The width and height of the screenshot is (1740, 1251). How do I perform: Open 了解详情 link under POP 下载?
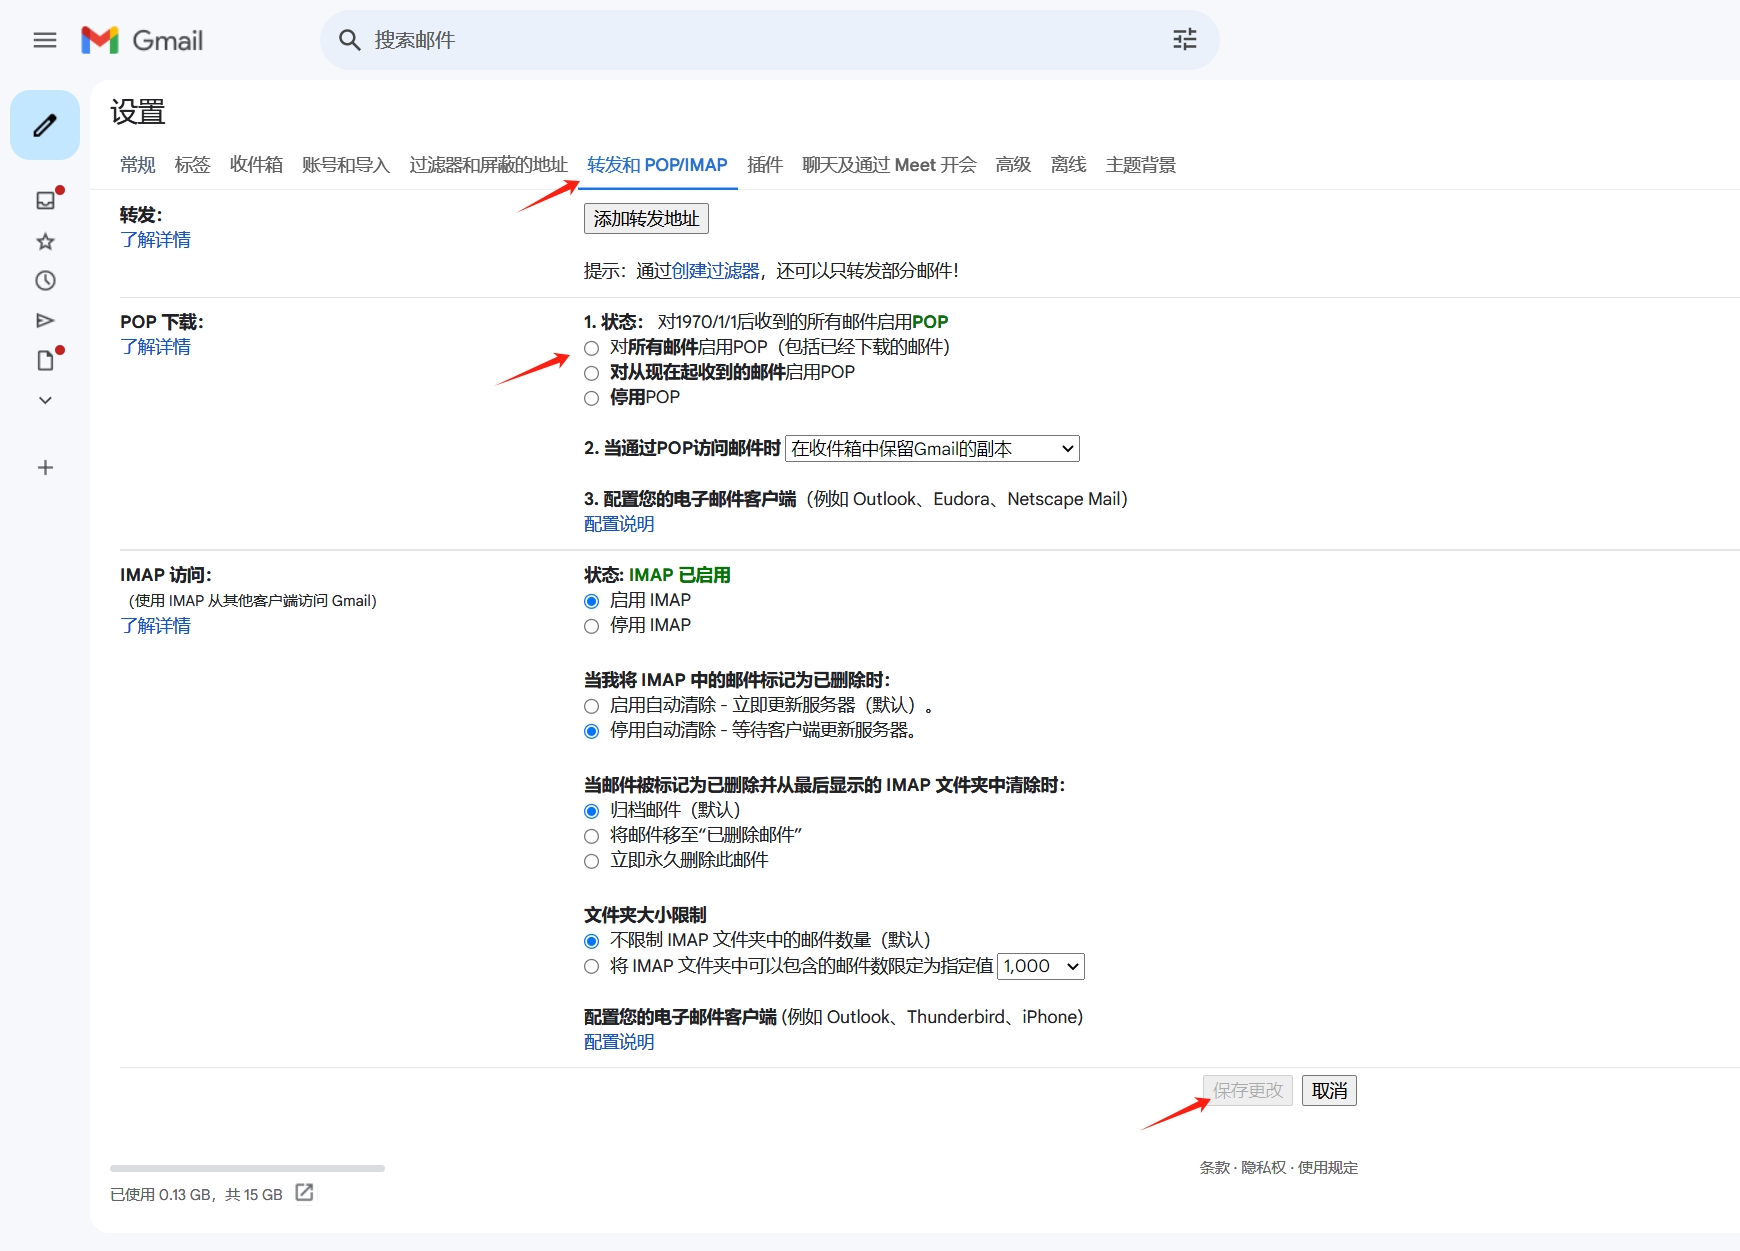(x=155, y=347)
